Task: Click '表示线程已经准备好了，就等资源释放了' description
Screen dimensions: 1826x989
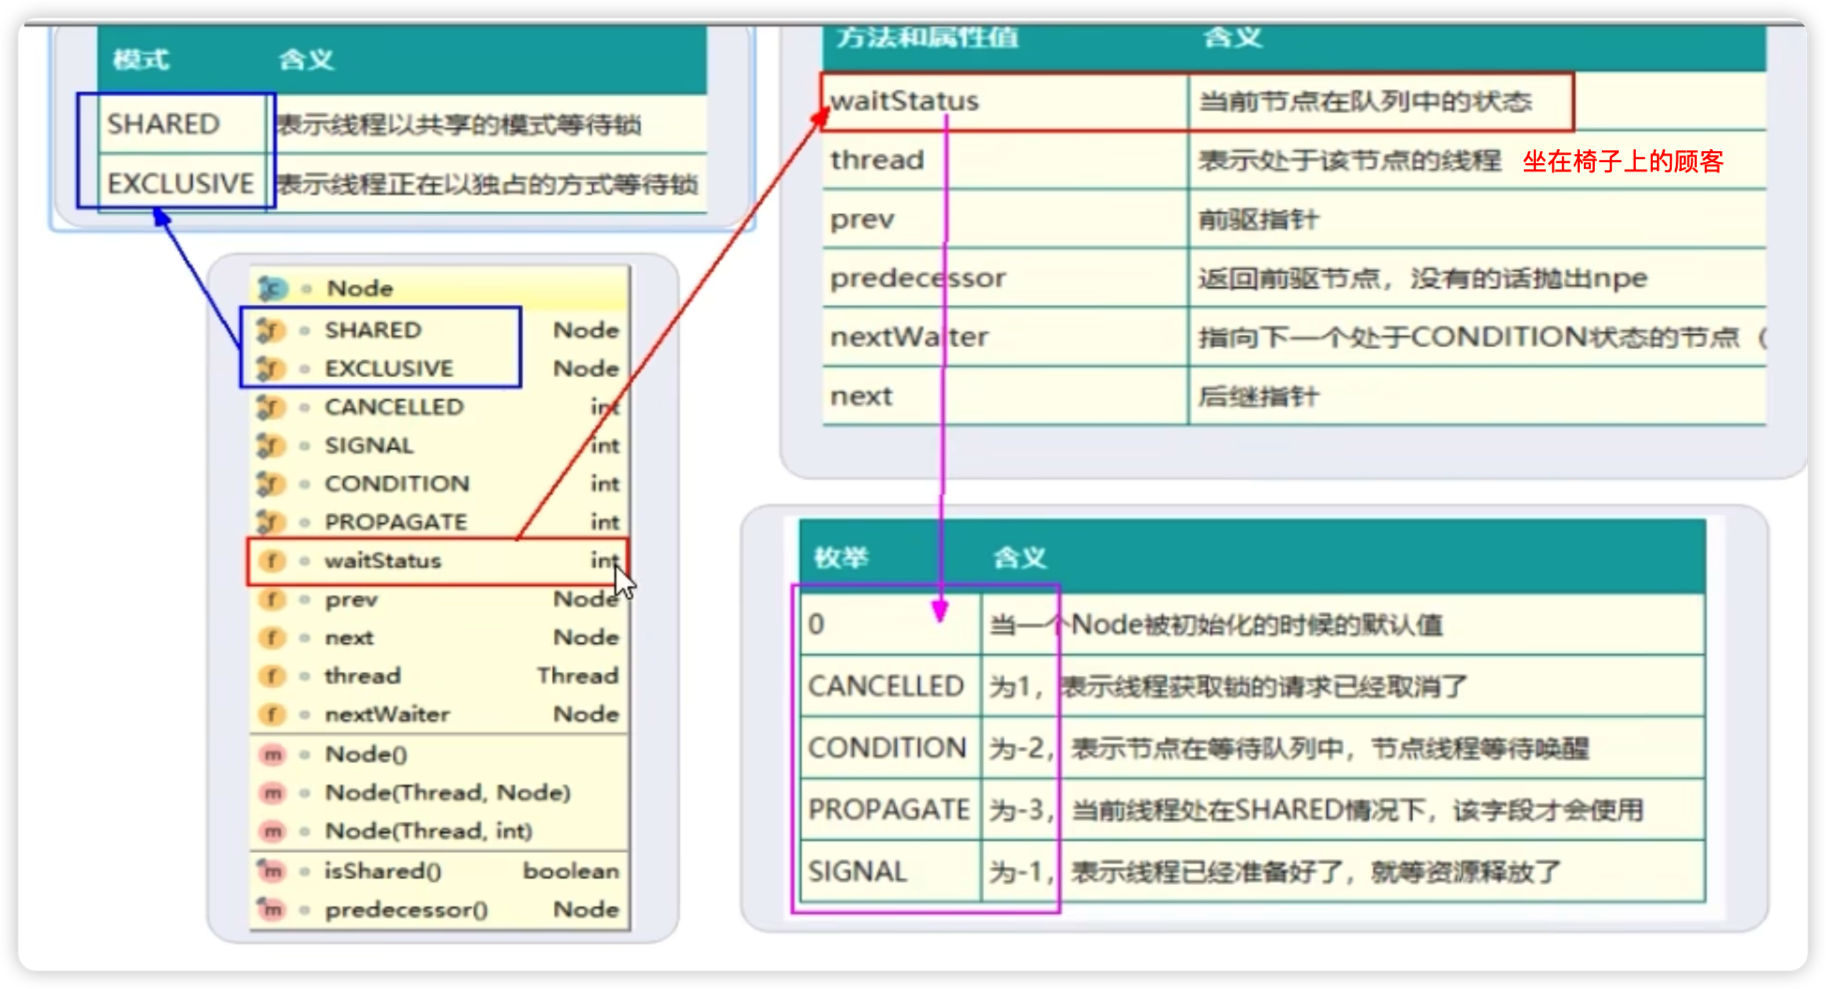Action: (1316, 872)
